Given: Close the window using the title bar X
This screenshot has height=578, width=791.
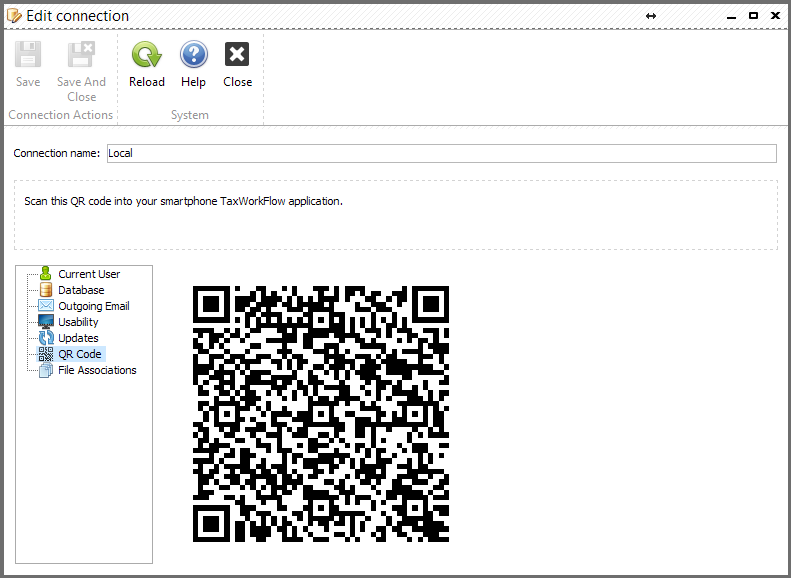Looking at the screenshot, I should 776,16.
